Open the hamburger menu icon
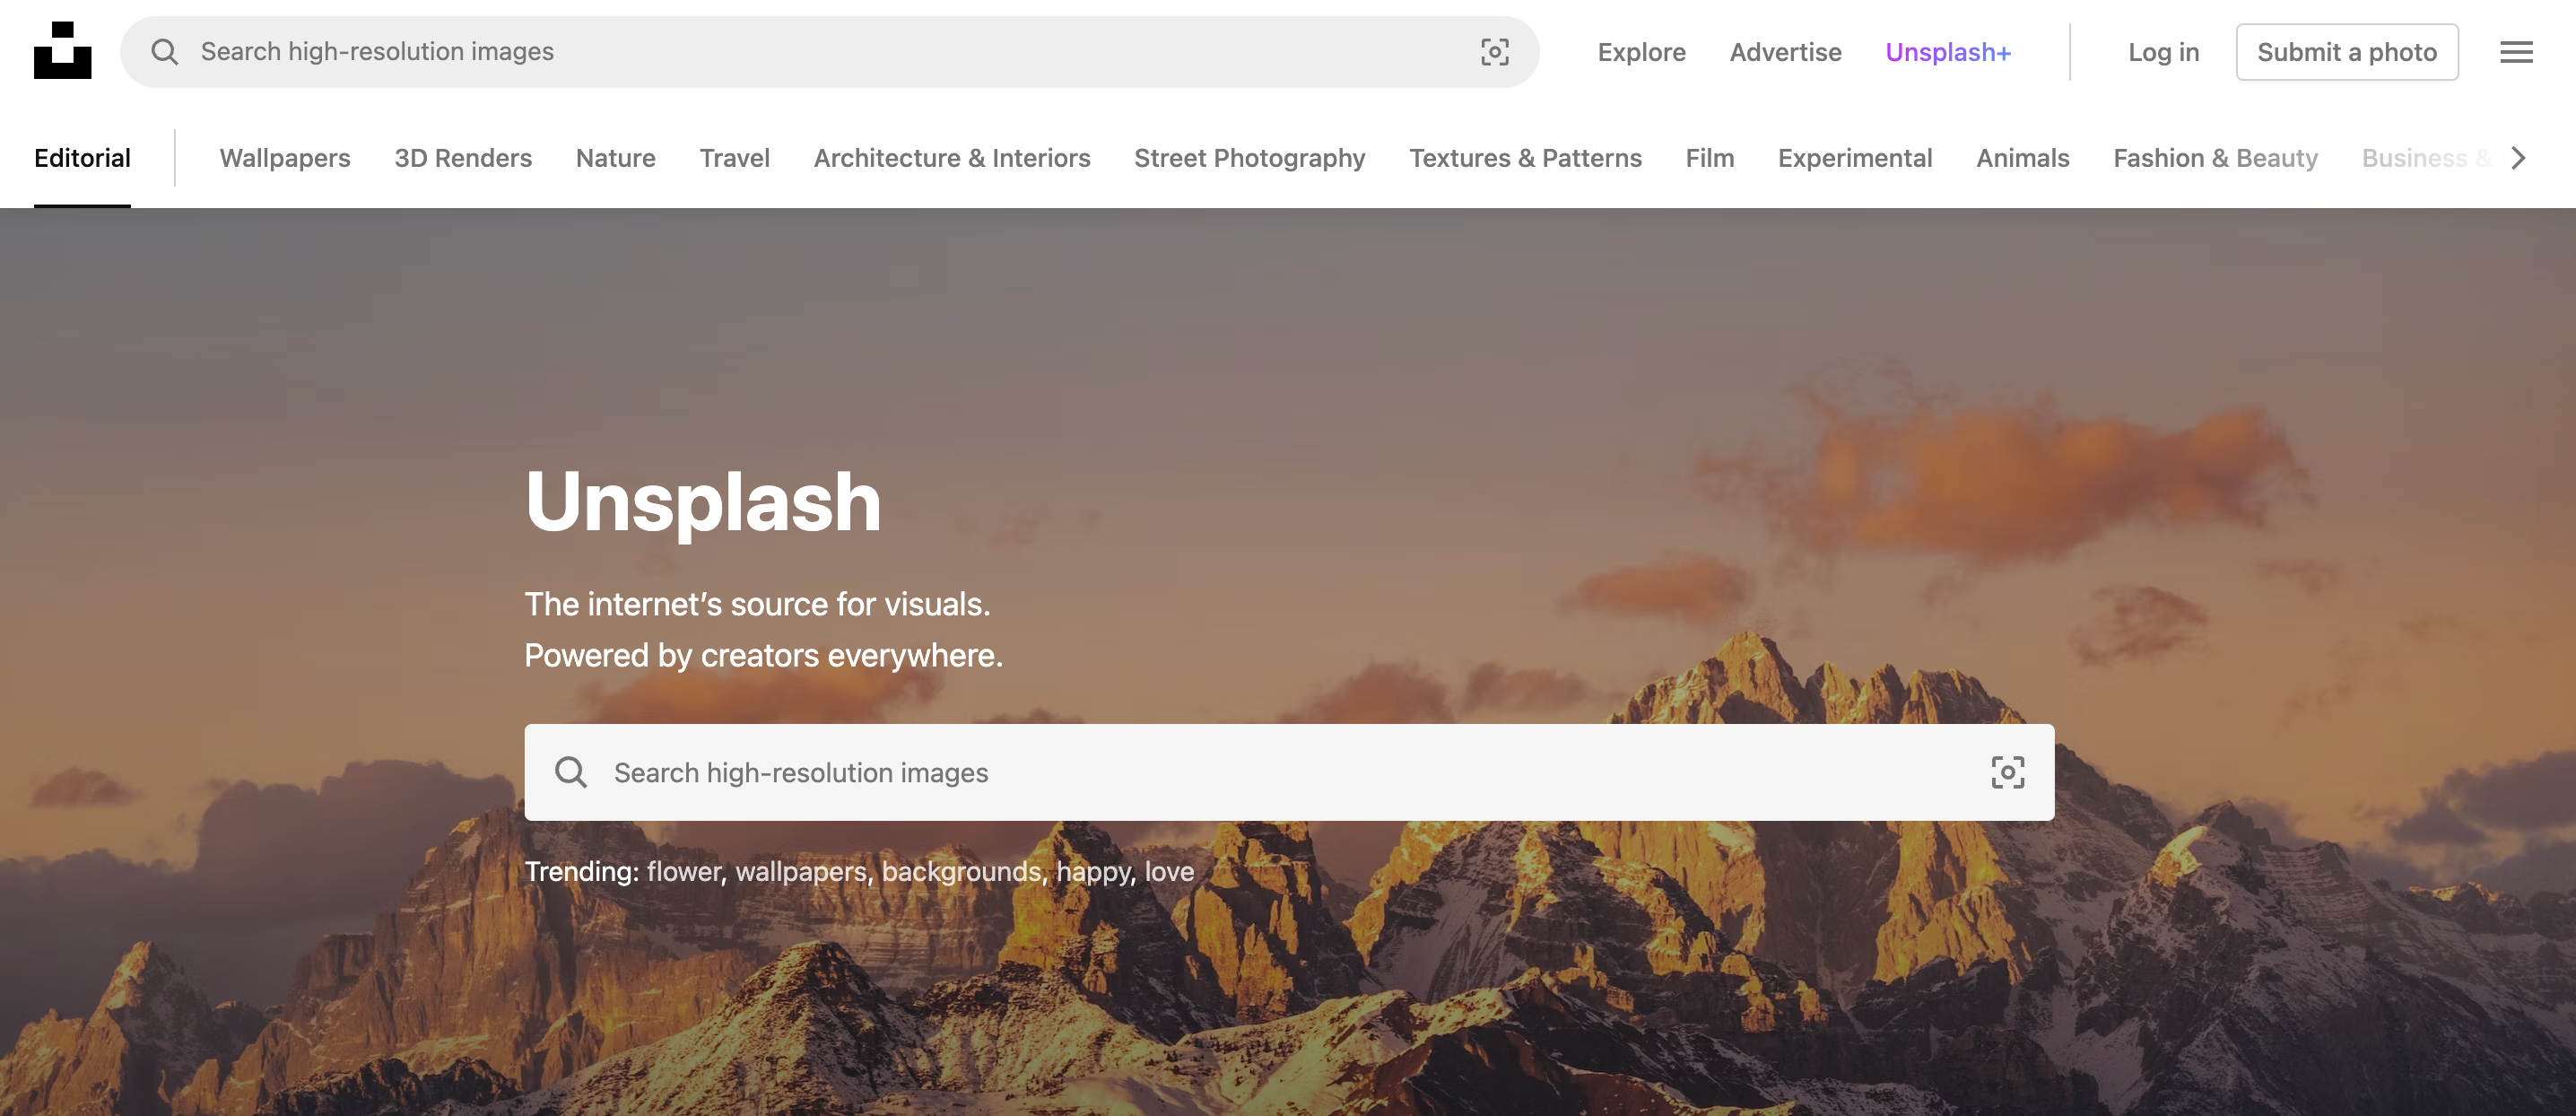Viewport: 2576px width, 1116px height. point(2516,52)
